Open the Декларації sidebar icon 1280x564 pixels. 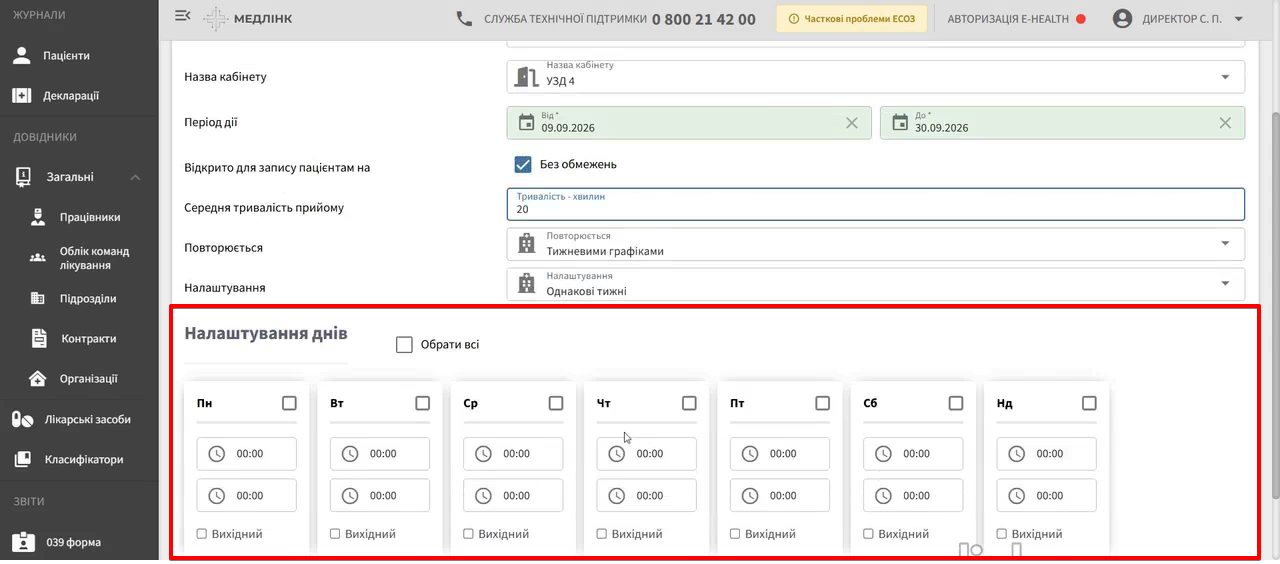tap(22, 96)
